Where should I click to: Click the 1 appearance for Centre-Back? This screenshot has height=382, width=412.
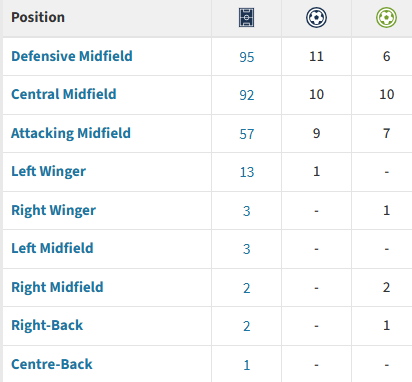pos(247,365)
